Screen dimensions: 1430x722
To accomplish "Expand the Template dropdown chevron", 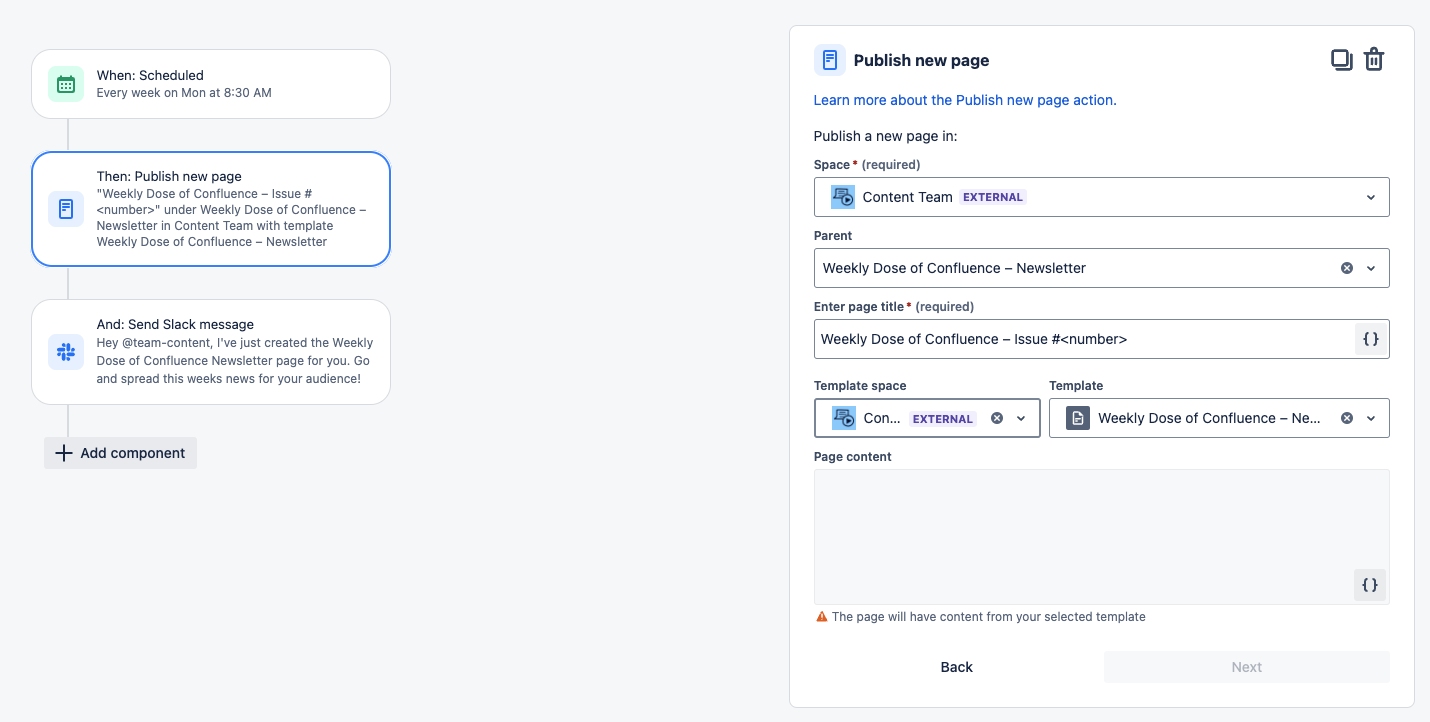I will pos(1371,418).
